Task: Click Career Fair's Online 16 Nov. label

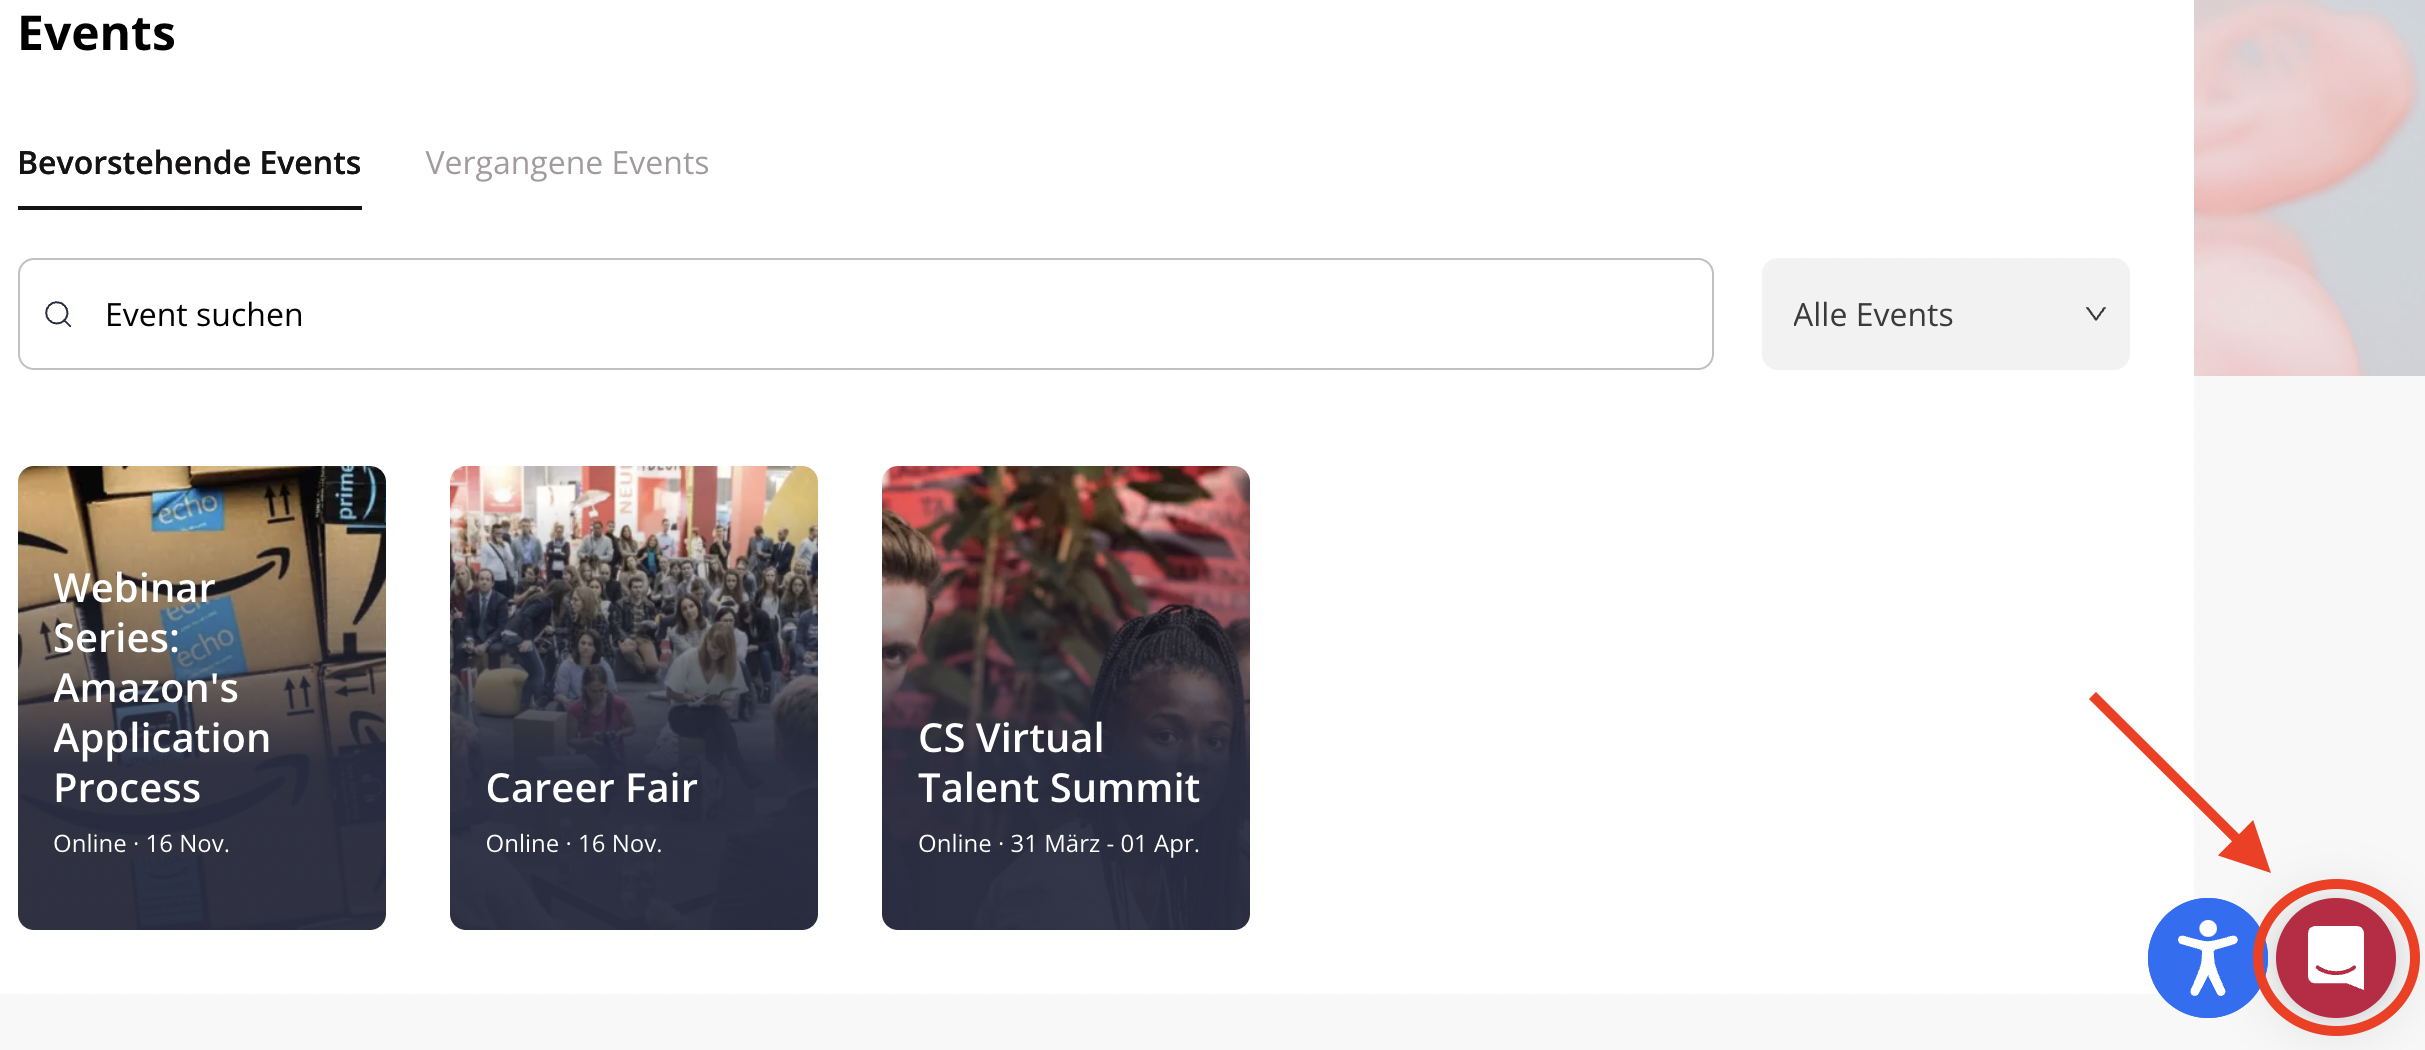Action: (x=574, y=844)
